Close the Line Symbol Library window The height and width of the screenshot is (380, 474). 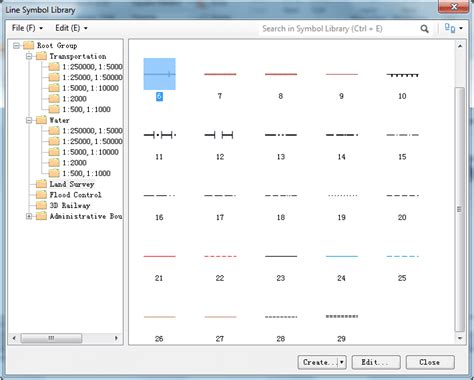pos(453,7)
